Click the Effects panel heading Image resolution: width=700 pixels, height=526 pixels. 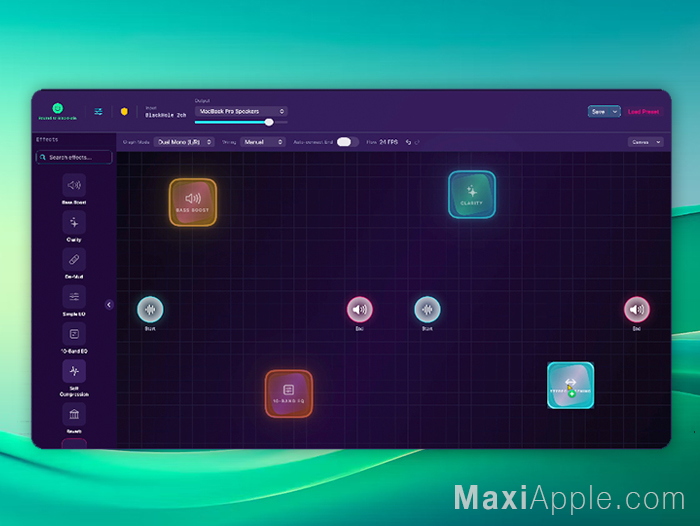point(47,139)
